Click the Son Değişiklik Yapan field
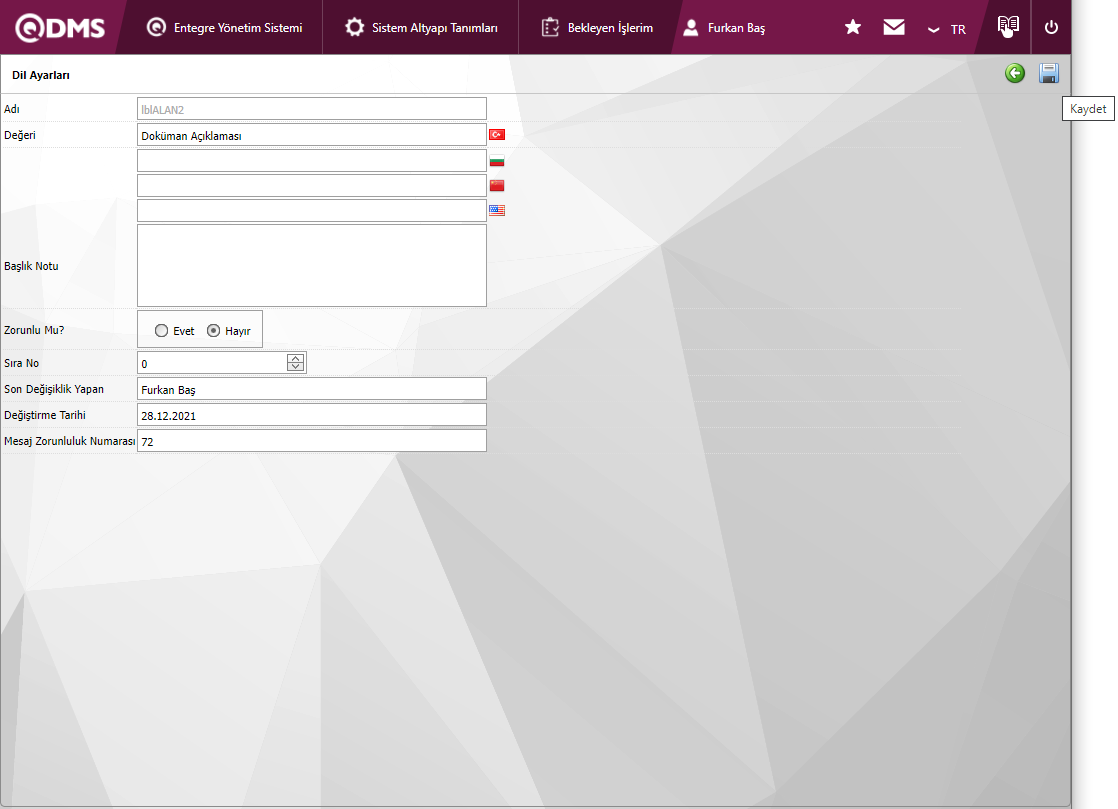This screenshot has height=809, width=1118. click(312, 388)
